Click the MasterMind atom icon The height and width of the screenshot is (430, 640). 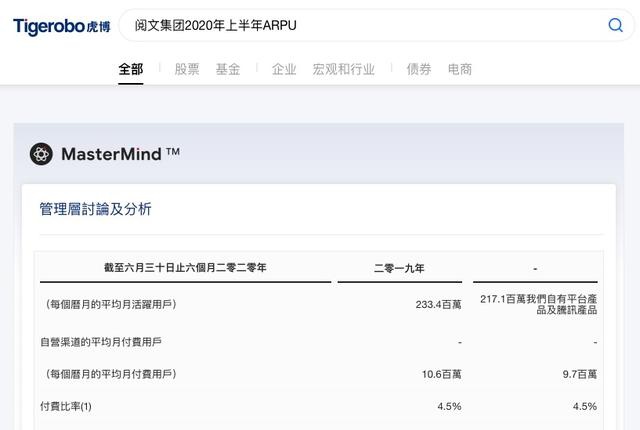(41, 154)
